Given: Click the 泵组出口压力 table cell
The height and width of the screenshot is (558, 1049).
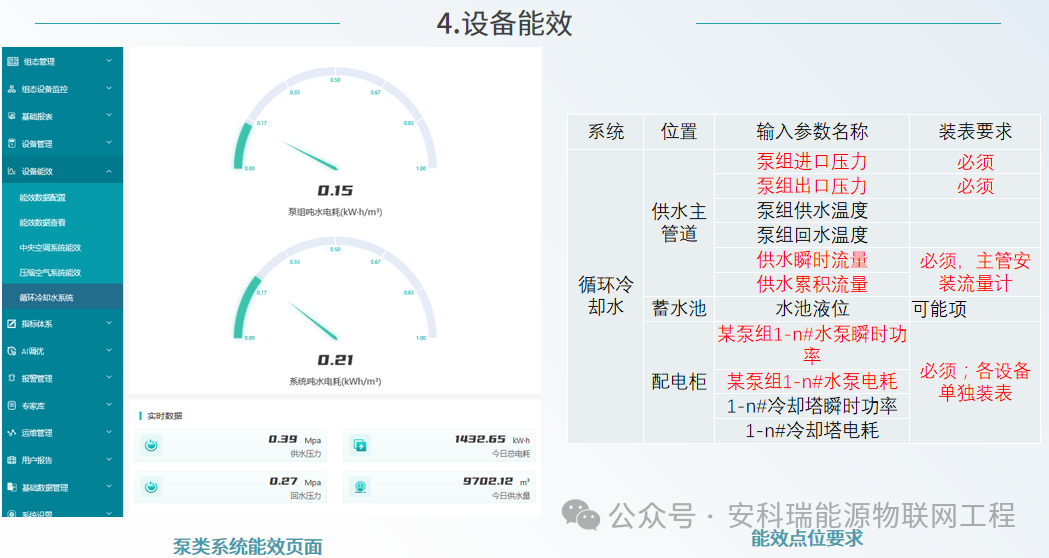Looking at the screenshot, I should click(x=812, y=186).
